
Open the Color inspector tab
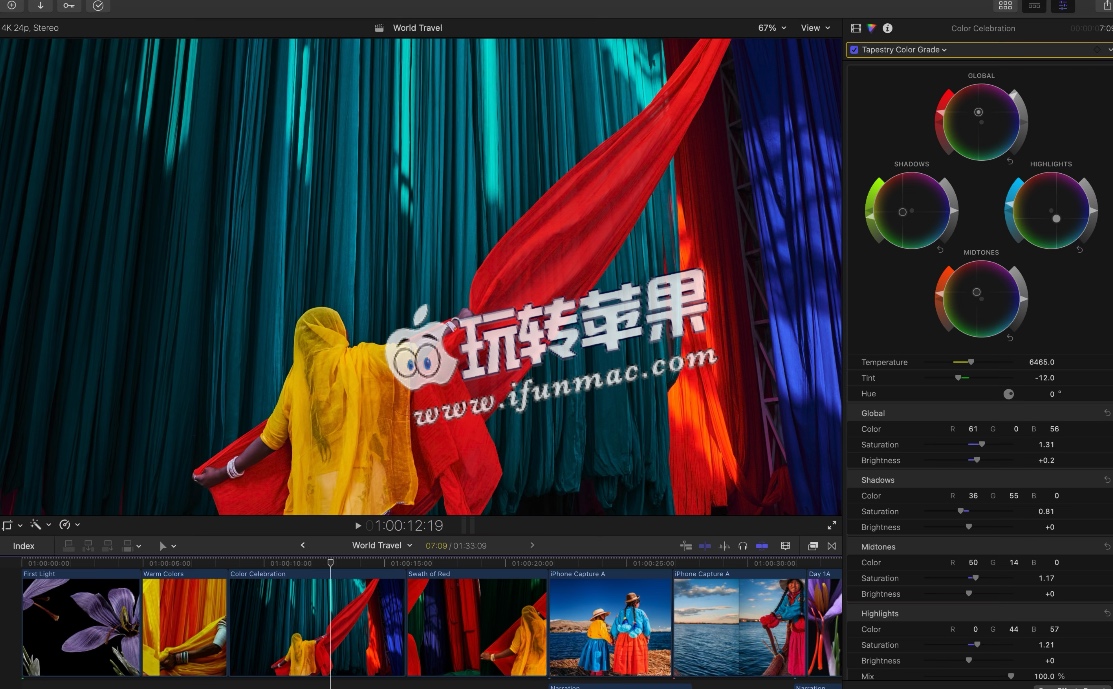click(871, 28)
